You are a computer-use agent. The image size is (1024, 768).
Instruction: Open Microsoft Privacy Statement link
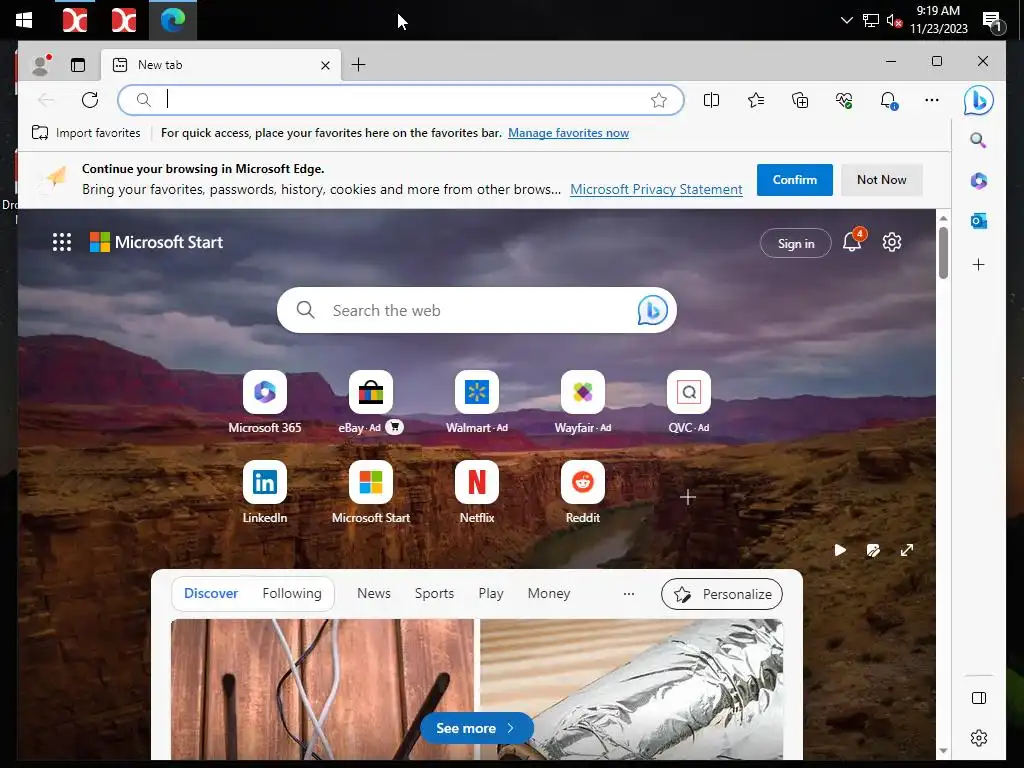(x=656, y=189)
